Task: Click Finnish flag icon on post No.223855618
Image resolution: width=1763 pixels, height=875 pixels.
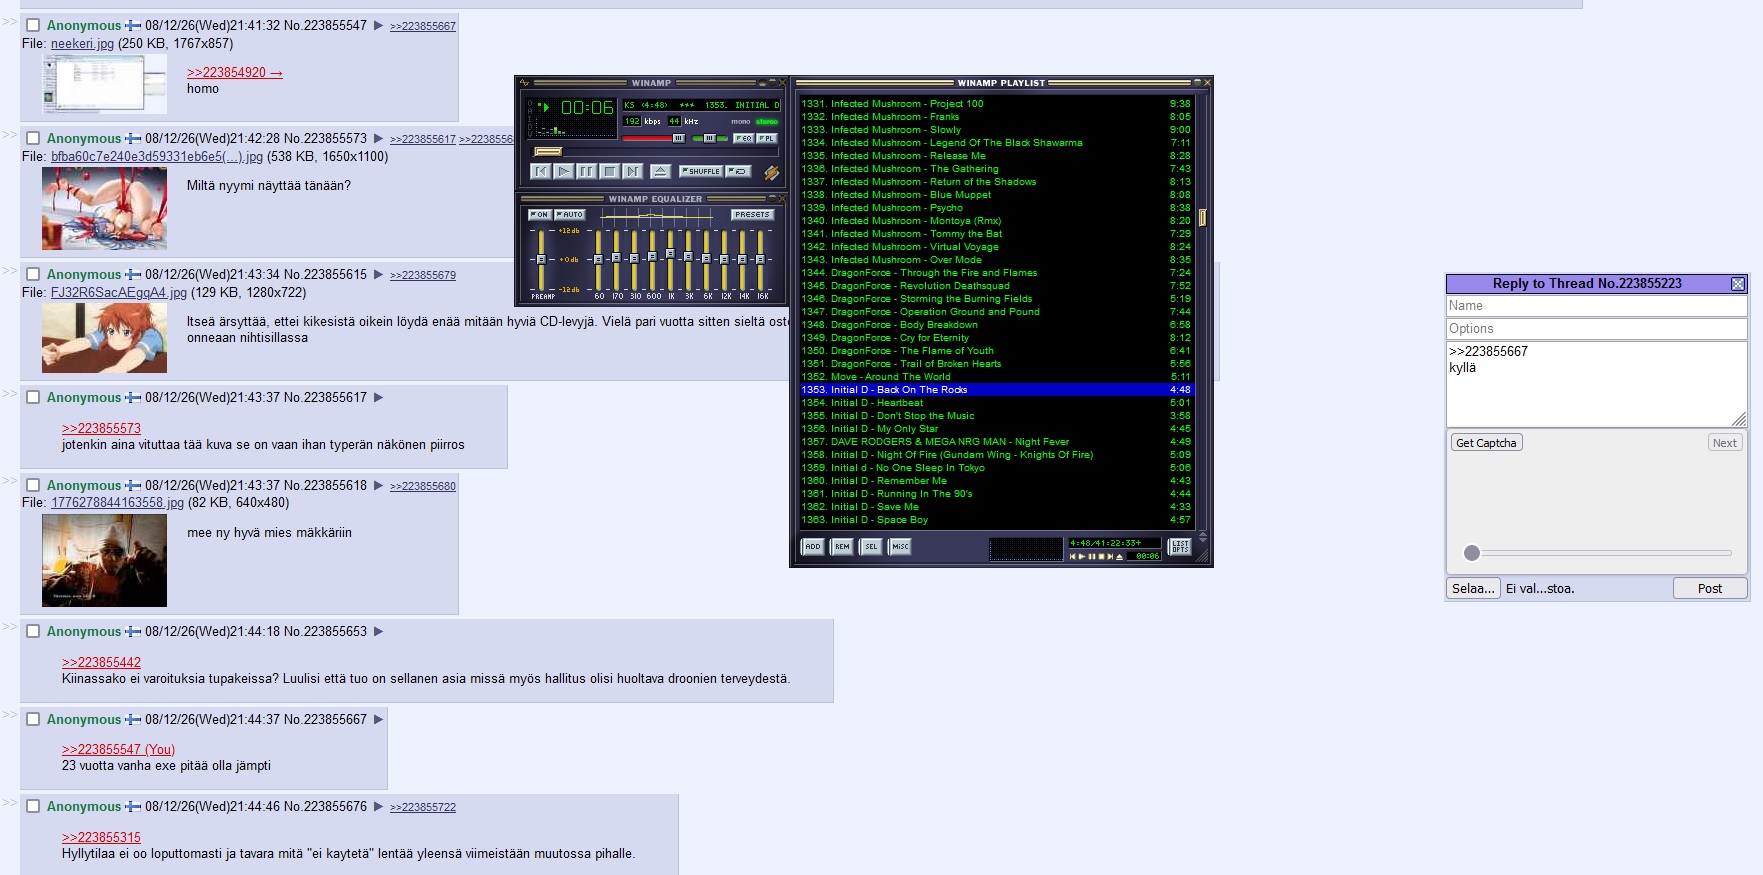Action: pyautogui.click(x=133, y=486)
